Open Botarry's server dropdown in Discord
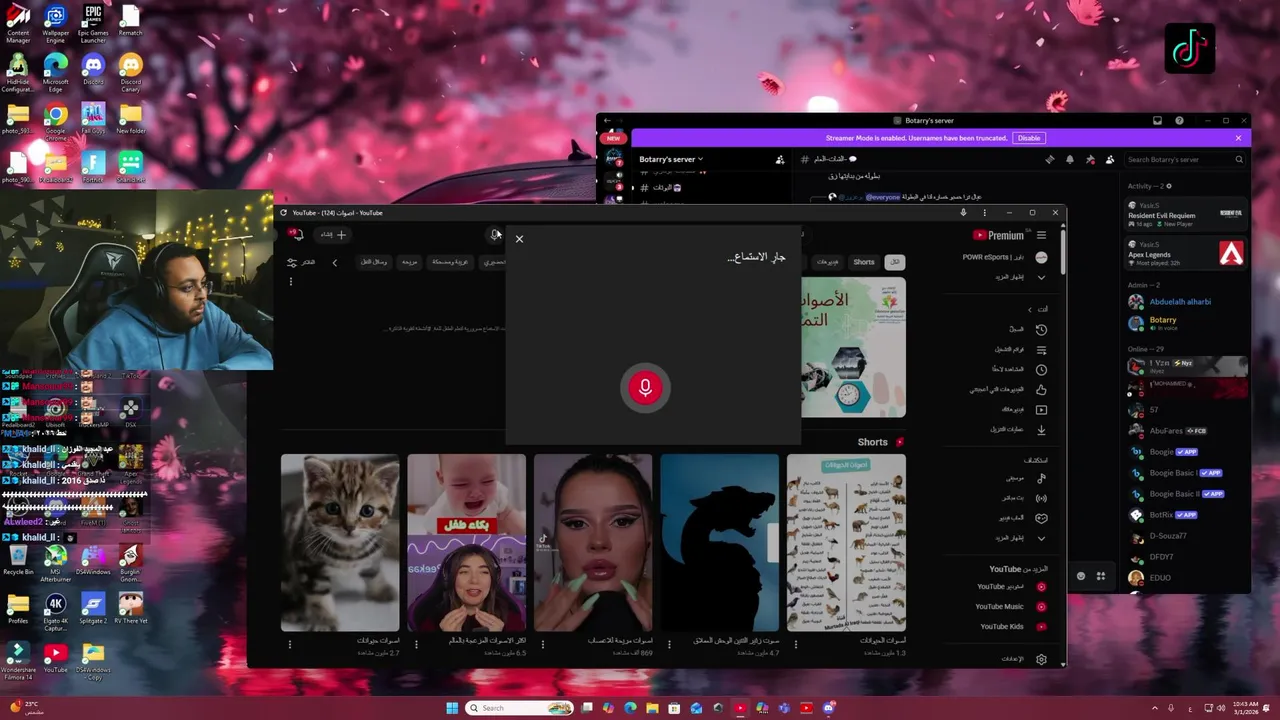1280x720 pixels. pos(671,159)
